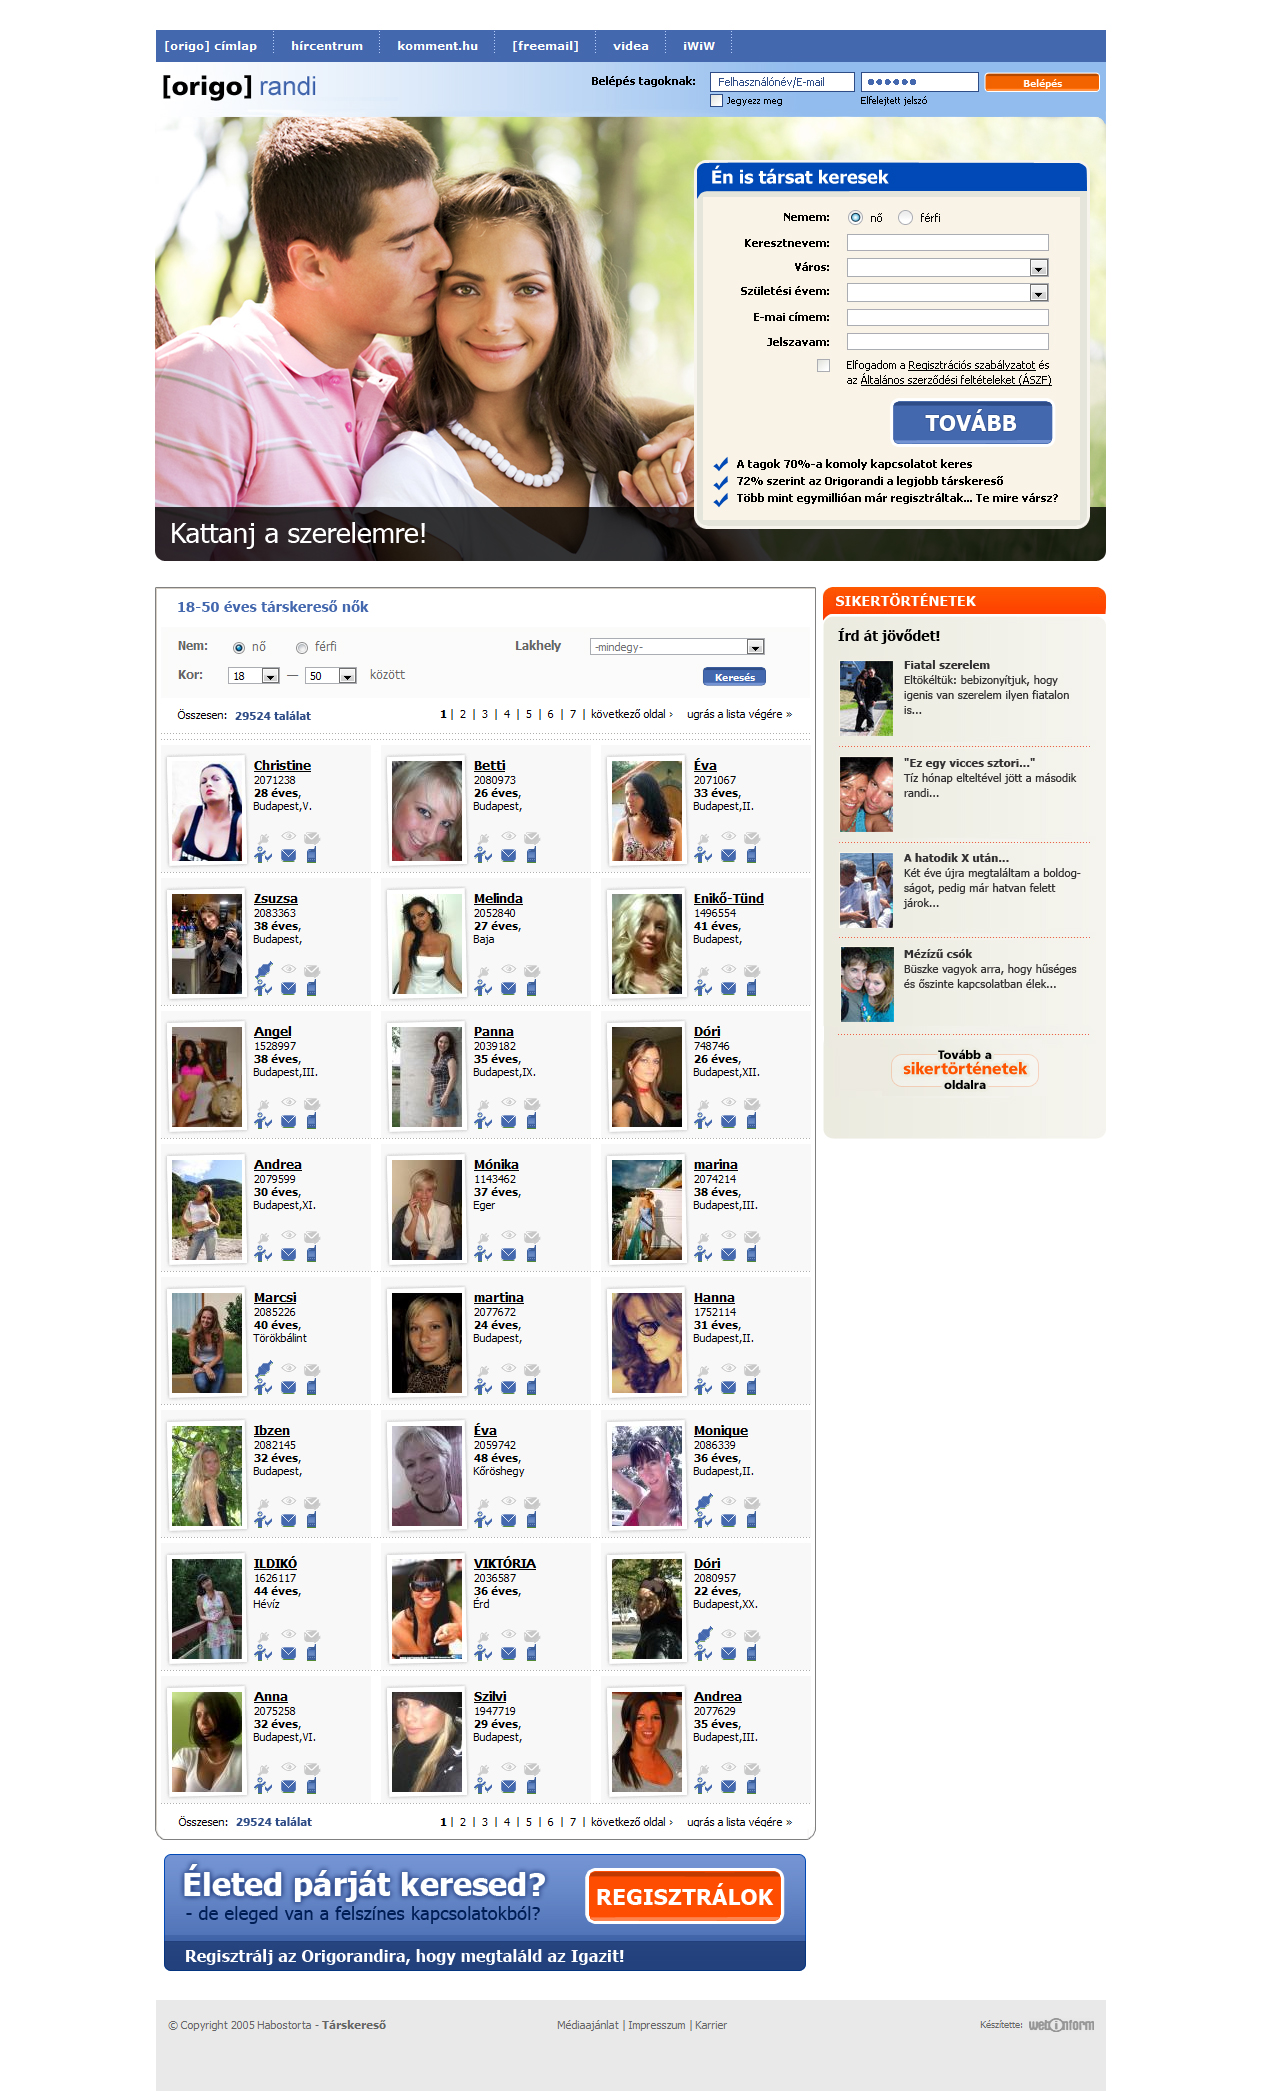Click the blue TOVÁBB button
The height and width of the screenshot is (2091, 1264).
(971, 423)
